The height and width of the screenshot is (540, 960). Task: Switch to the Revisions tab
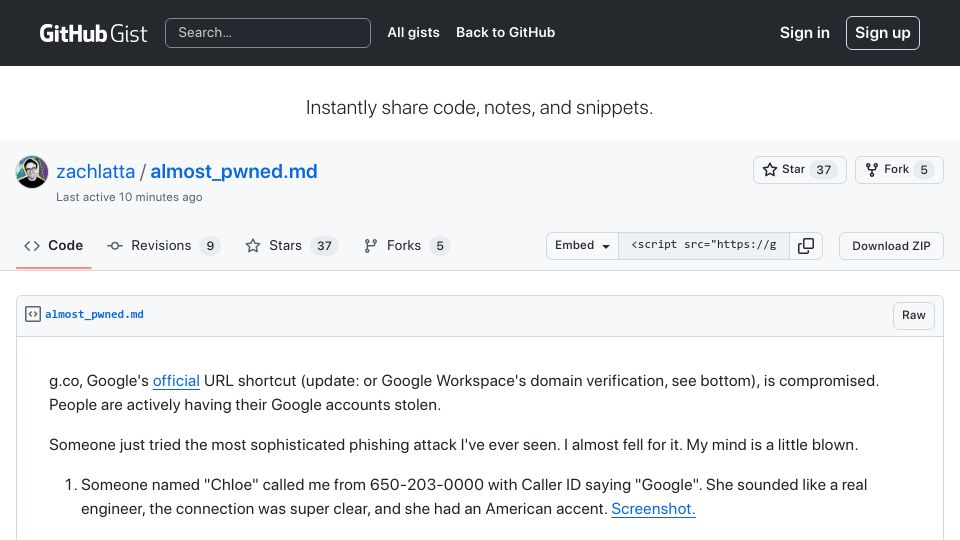click(163, 246)
